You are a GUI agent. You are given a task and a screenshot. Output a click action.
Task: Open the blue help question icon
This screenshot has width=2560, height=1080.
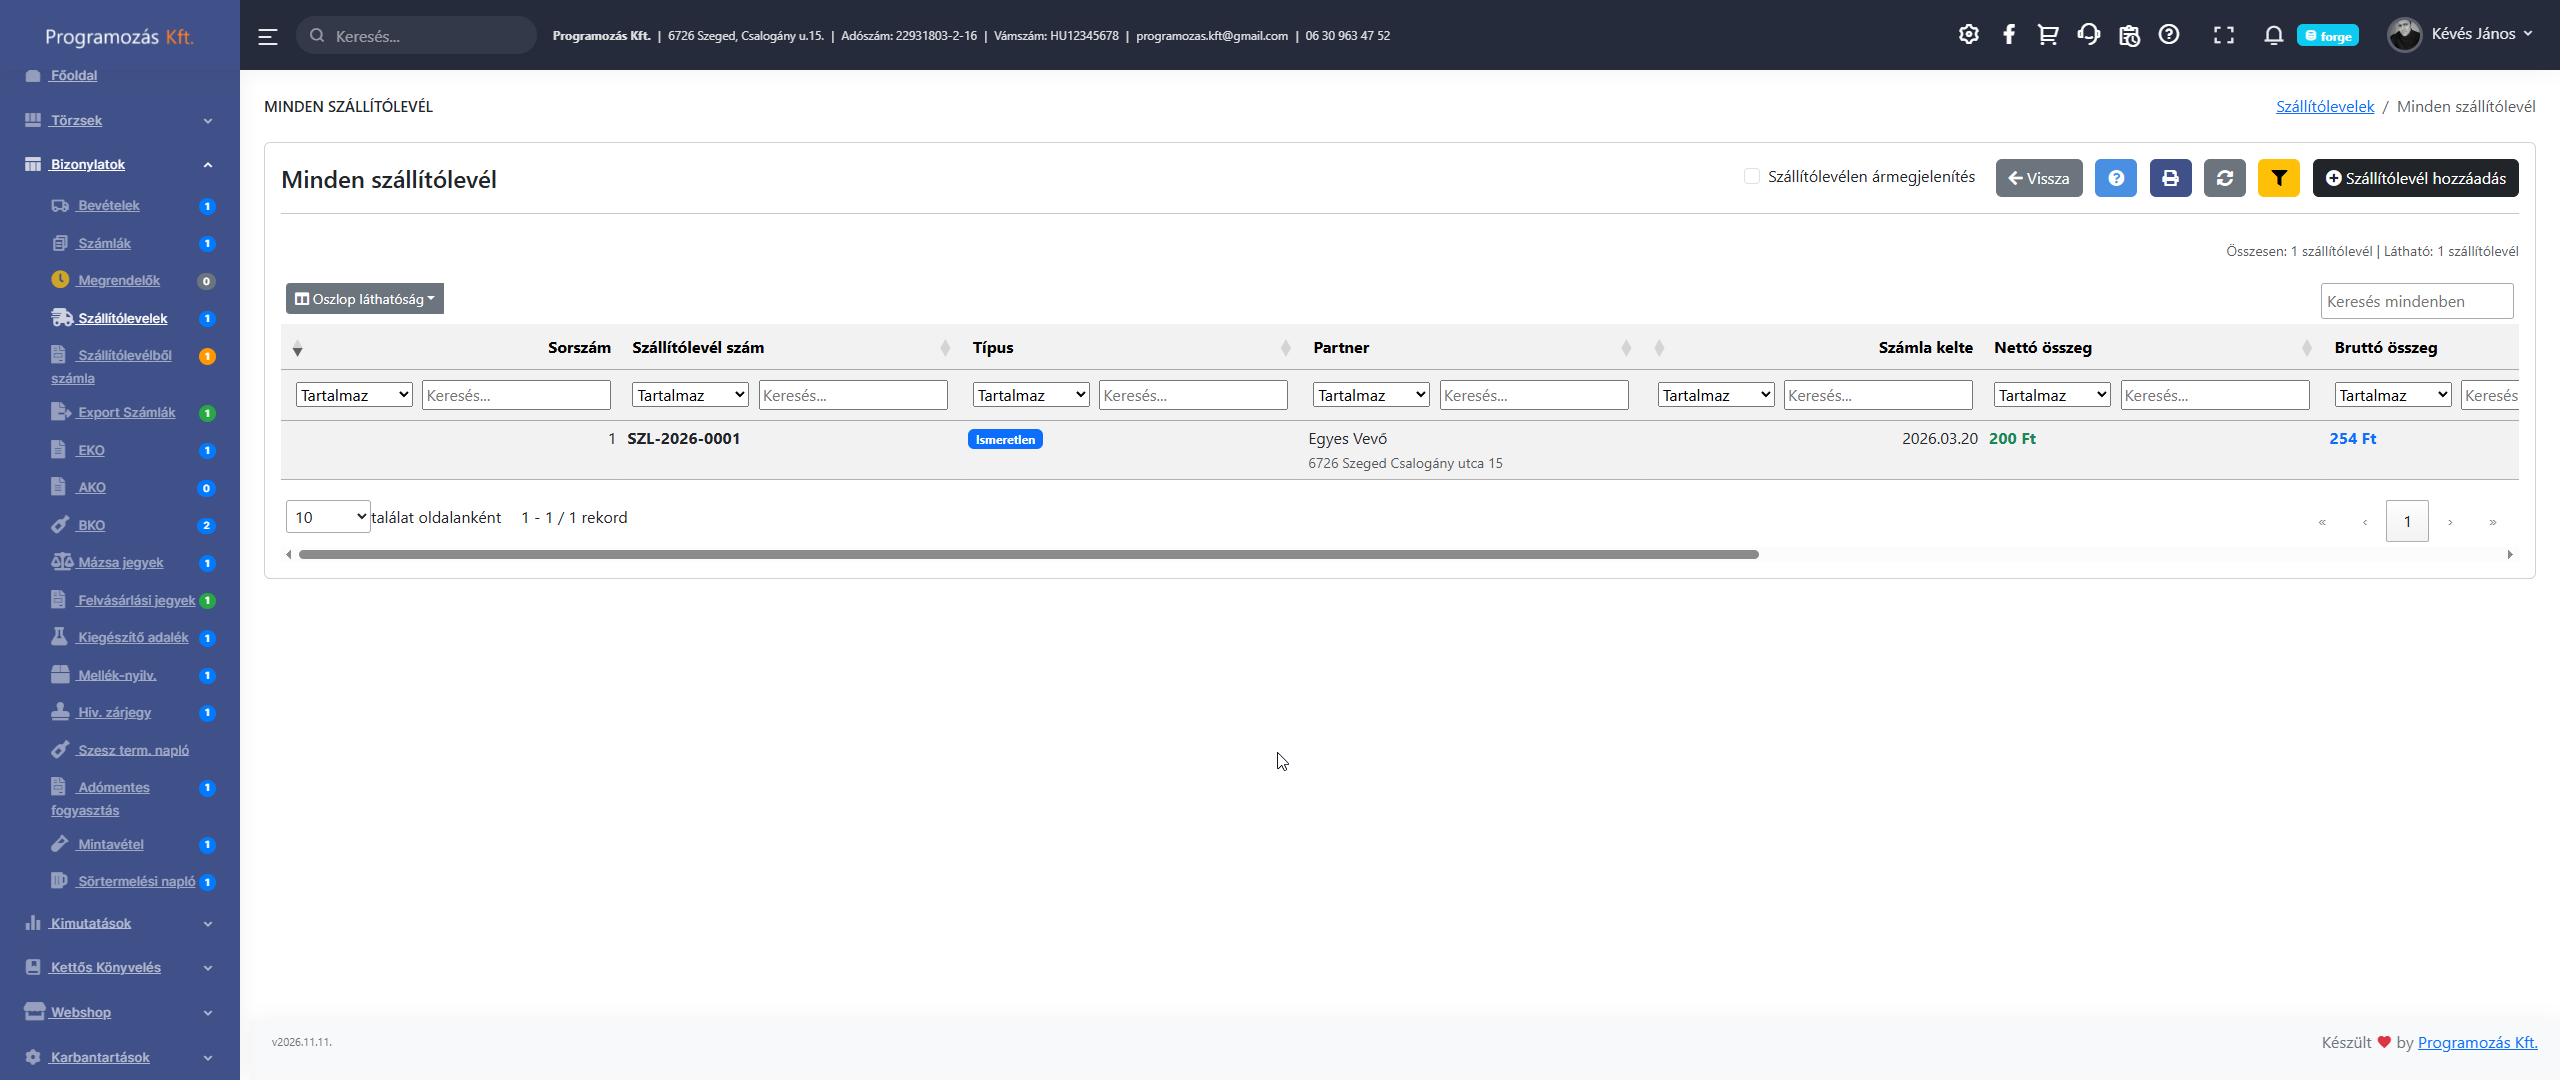(2116, 178)
